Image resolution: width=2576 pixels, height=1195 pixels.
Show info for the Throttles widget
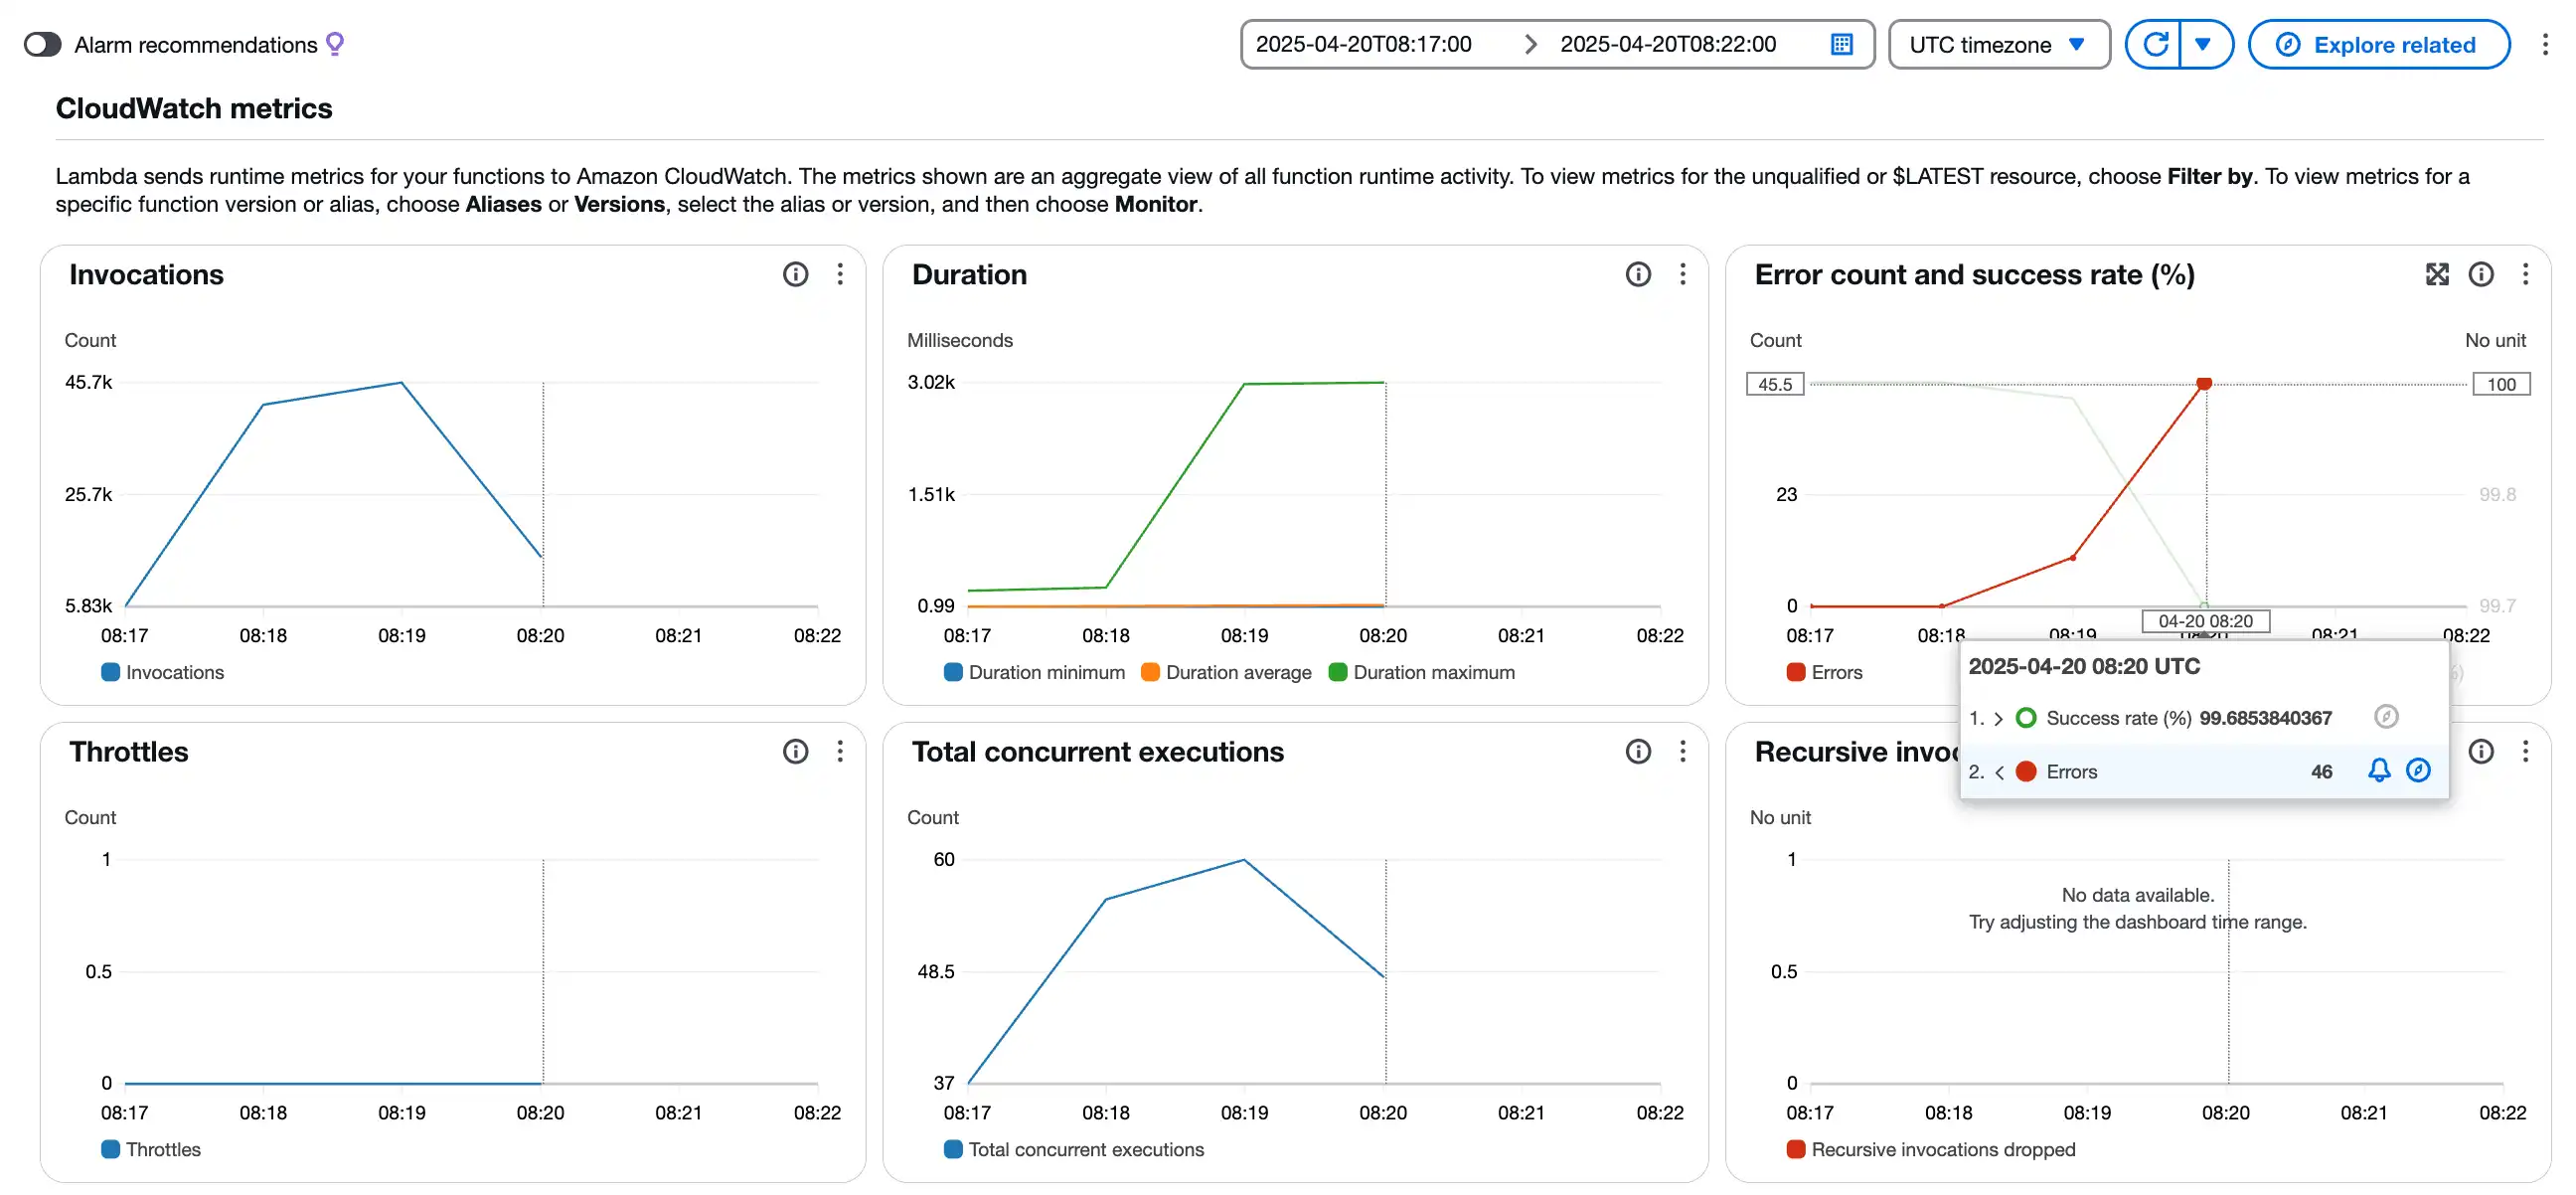tap(795, 752)
